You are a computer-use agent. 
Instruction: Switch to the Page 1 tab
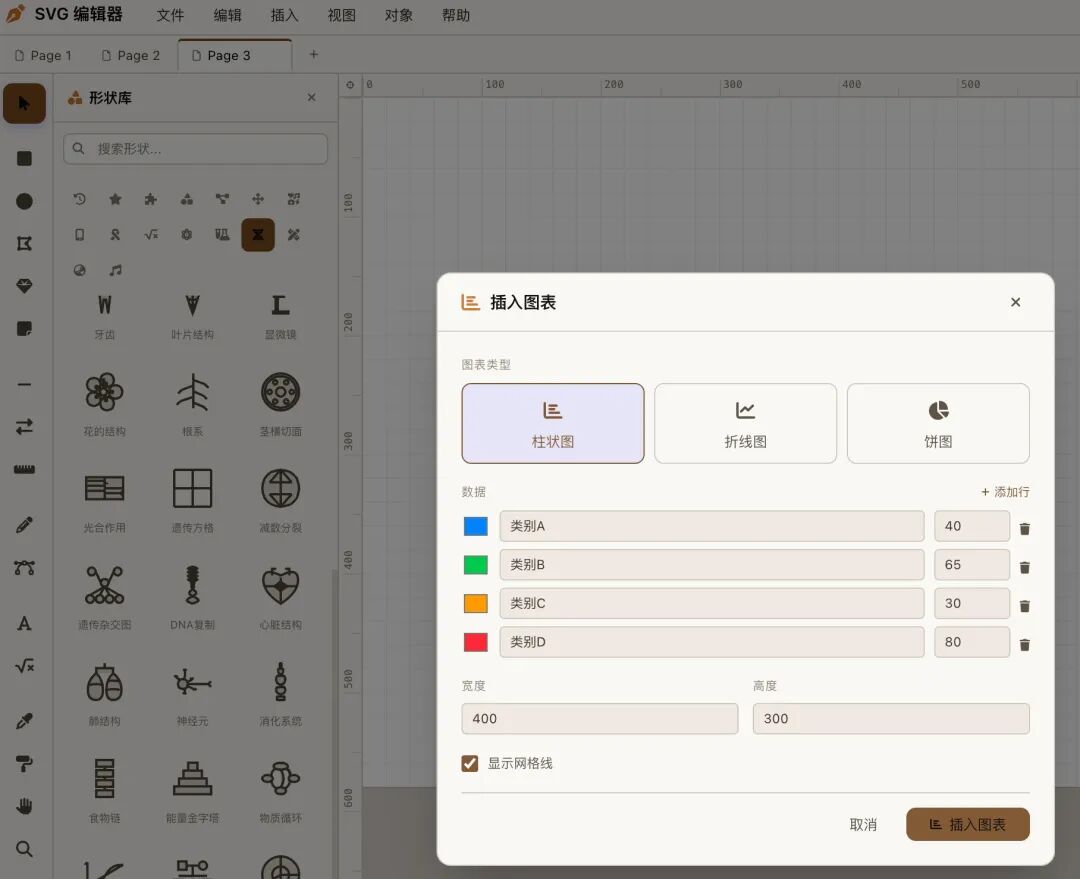tap(43, 56)
